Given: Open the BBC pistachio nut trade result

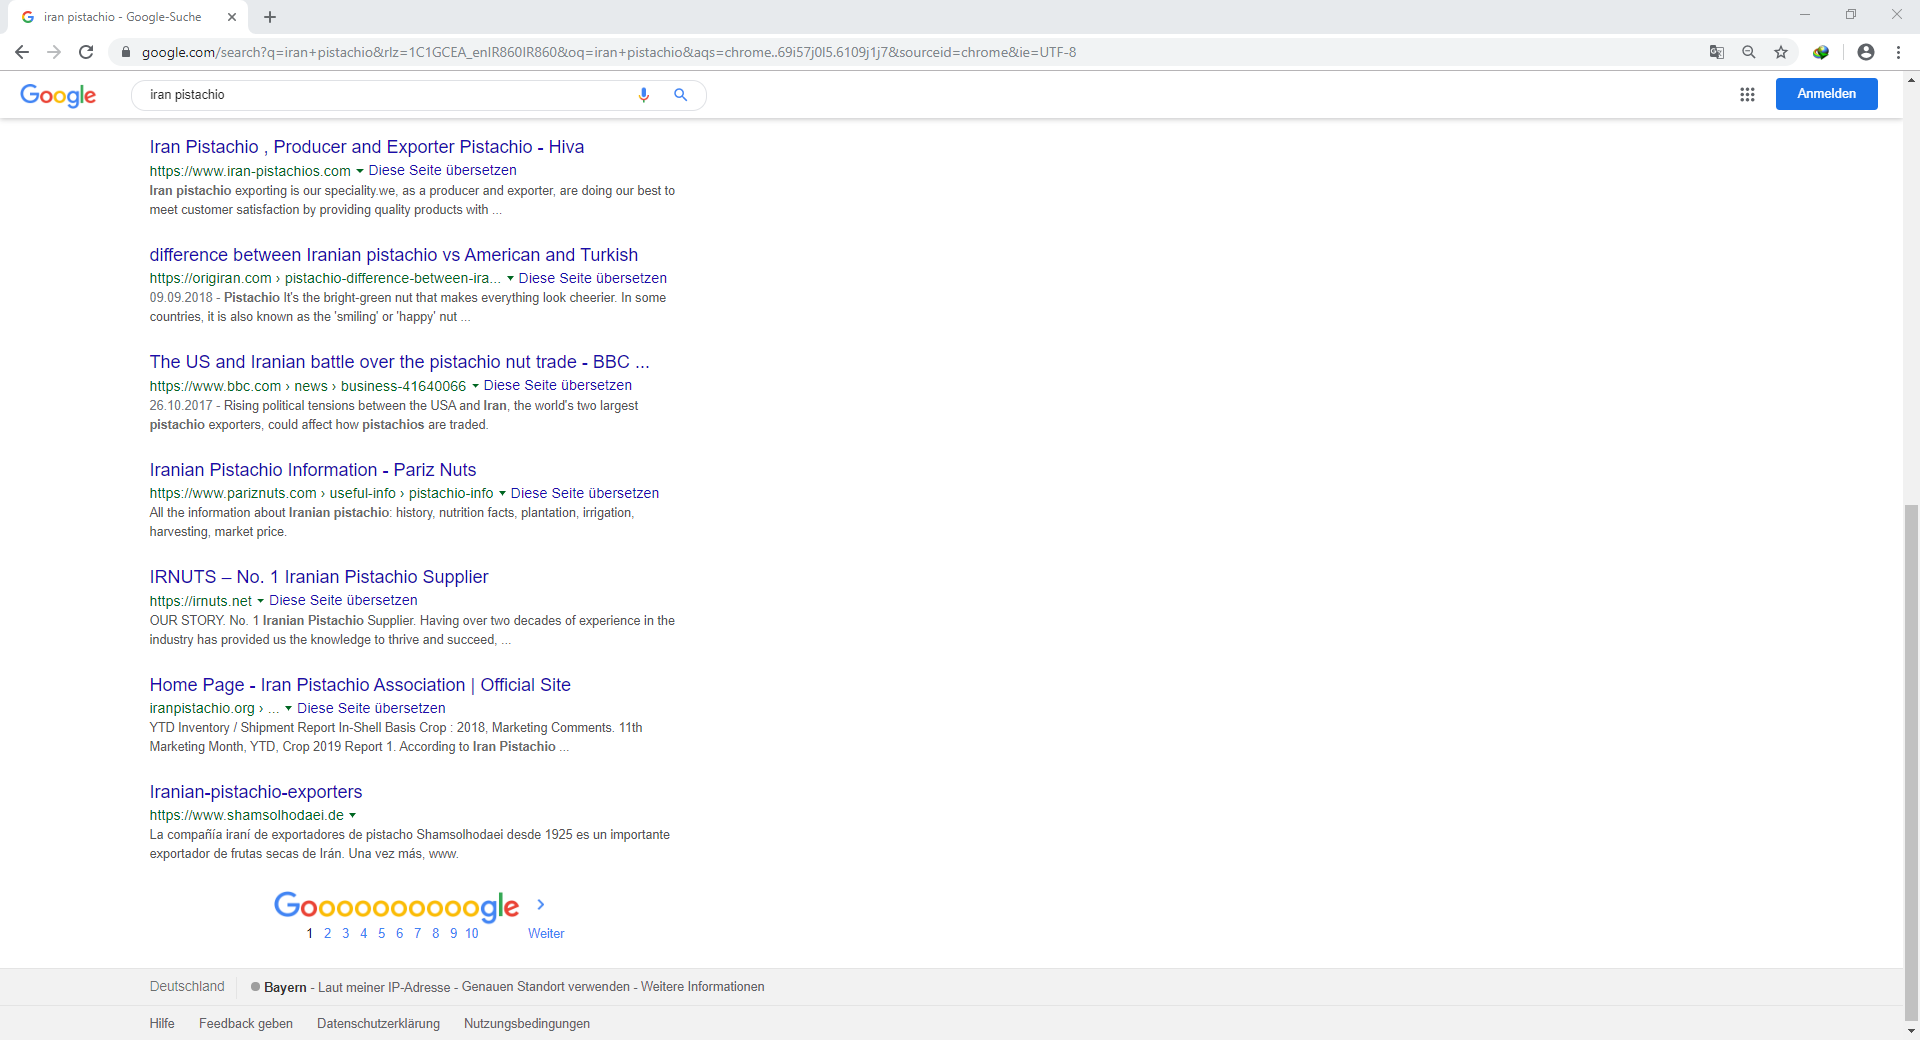Looking at the screenshot, I should tap(400, 362).
